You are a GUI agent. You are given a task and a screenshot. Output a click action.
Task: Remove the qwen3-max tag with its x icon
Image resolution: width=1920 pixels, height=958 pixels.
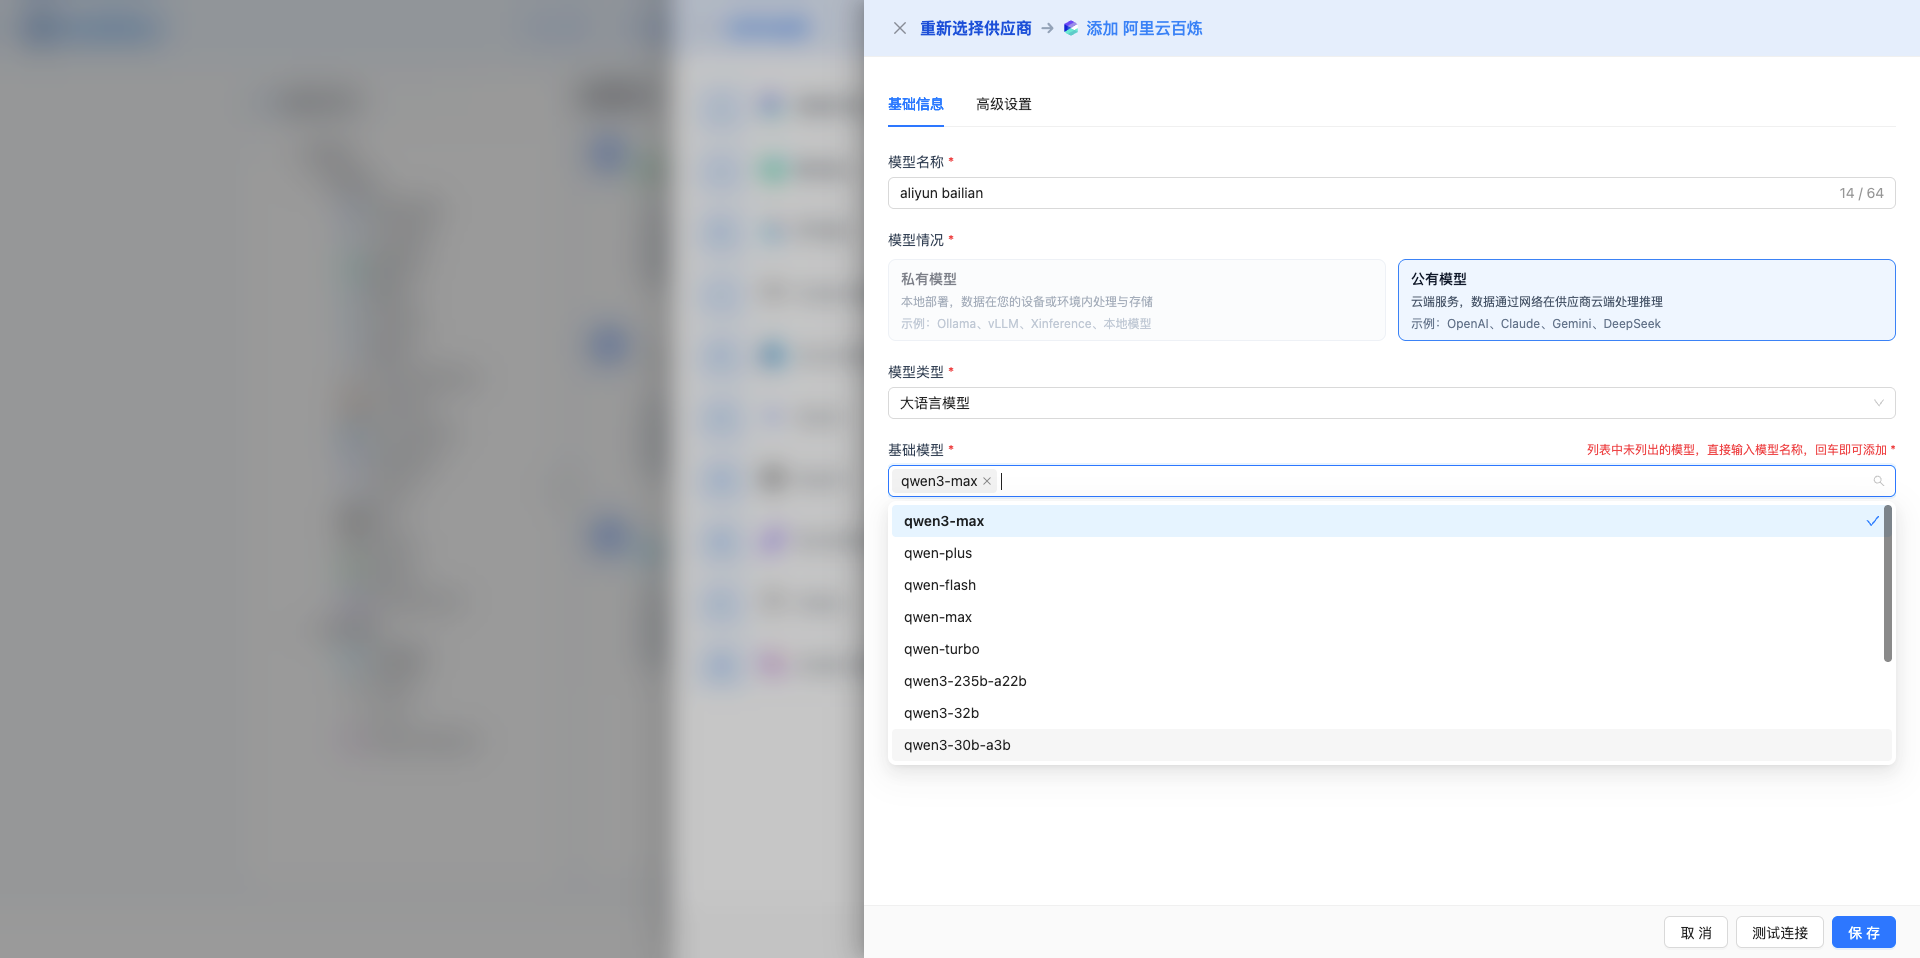tap(986, 481)
